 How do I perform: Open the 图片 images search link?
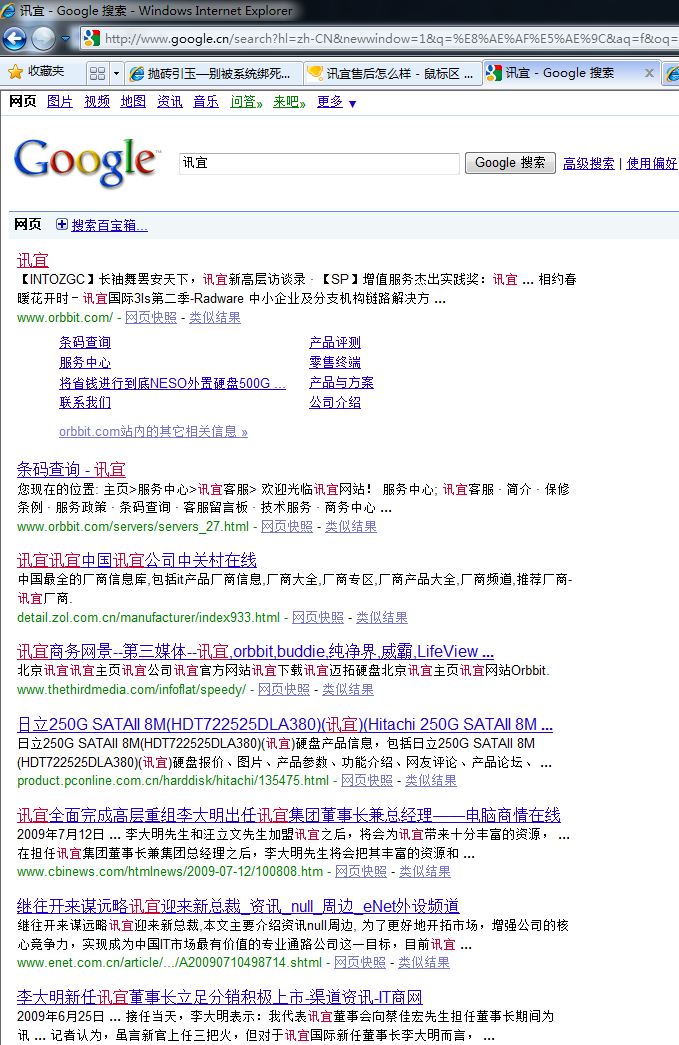tap(59, 101)
